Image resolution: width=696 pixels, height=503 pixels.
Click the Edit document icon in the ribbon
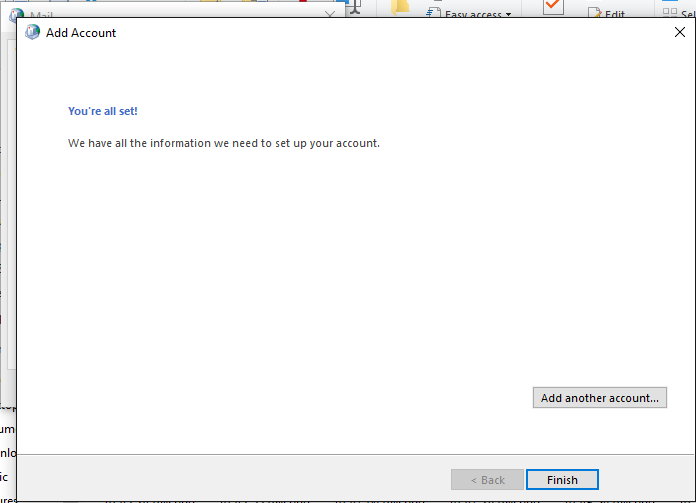[x=595, y=14]
